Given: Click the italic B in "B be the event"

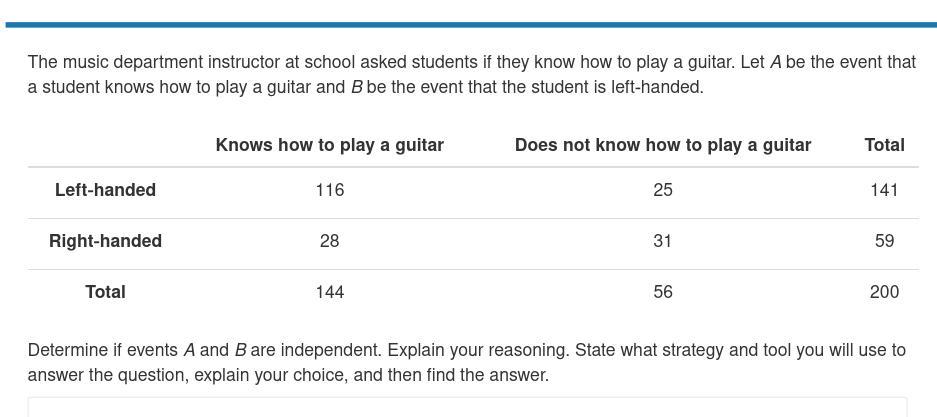Looking at the screenshot, I should coord(357,87).
